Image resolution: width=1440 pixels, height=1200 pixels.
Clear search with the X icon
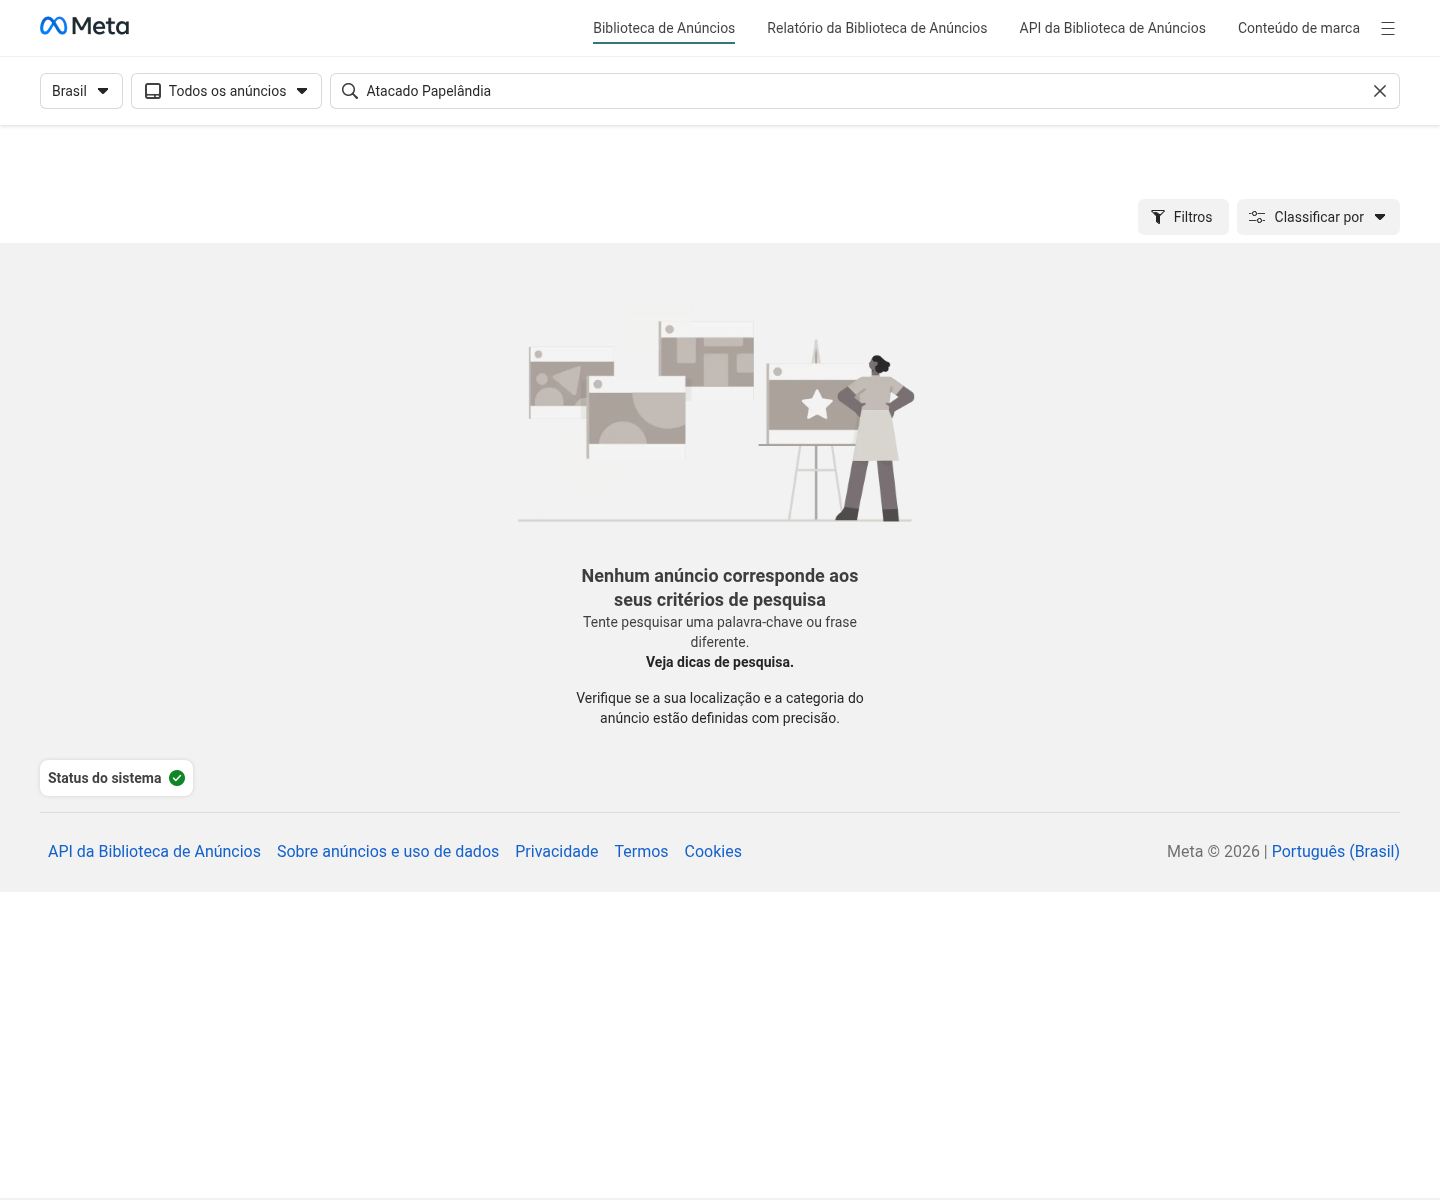[x=1380, y=91]
